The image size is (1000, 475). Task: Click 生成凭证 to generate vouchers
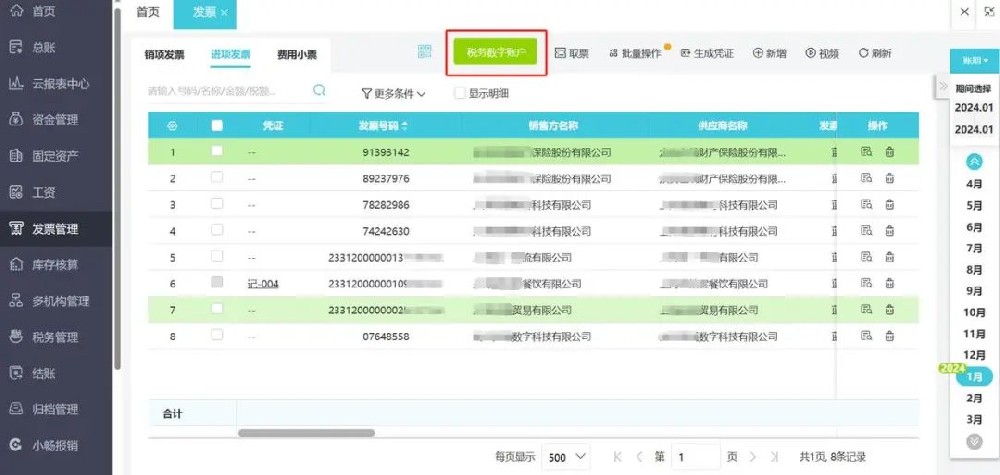point(707,54)
